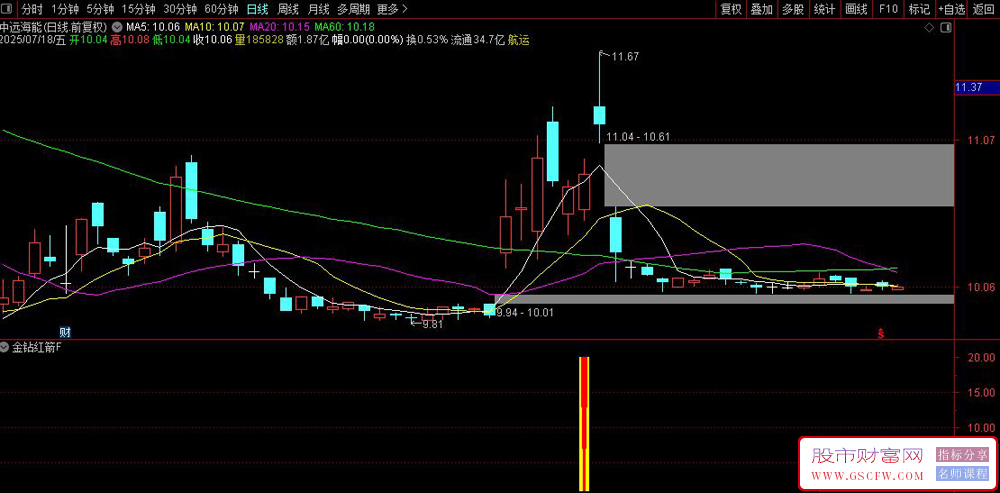The height and width of the screenshot is (493, 1000).
Task: Open the 更多 periods expander
Action: click(x=392, y=9)
